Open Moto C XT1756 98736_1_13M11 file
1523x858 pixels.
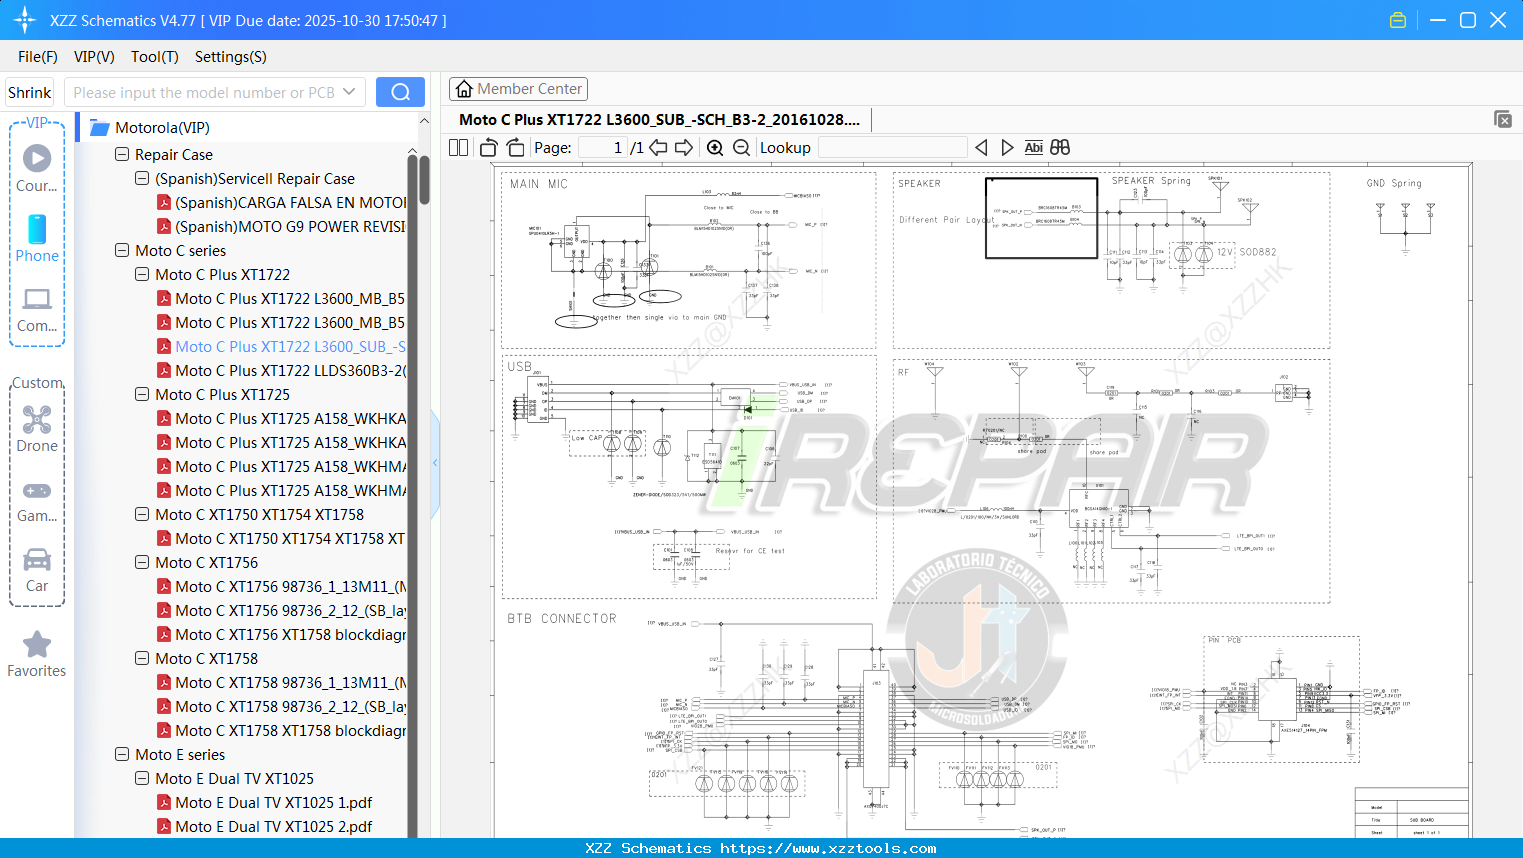[x=290, y=586]
